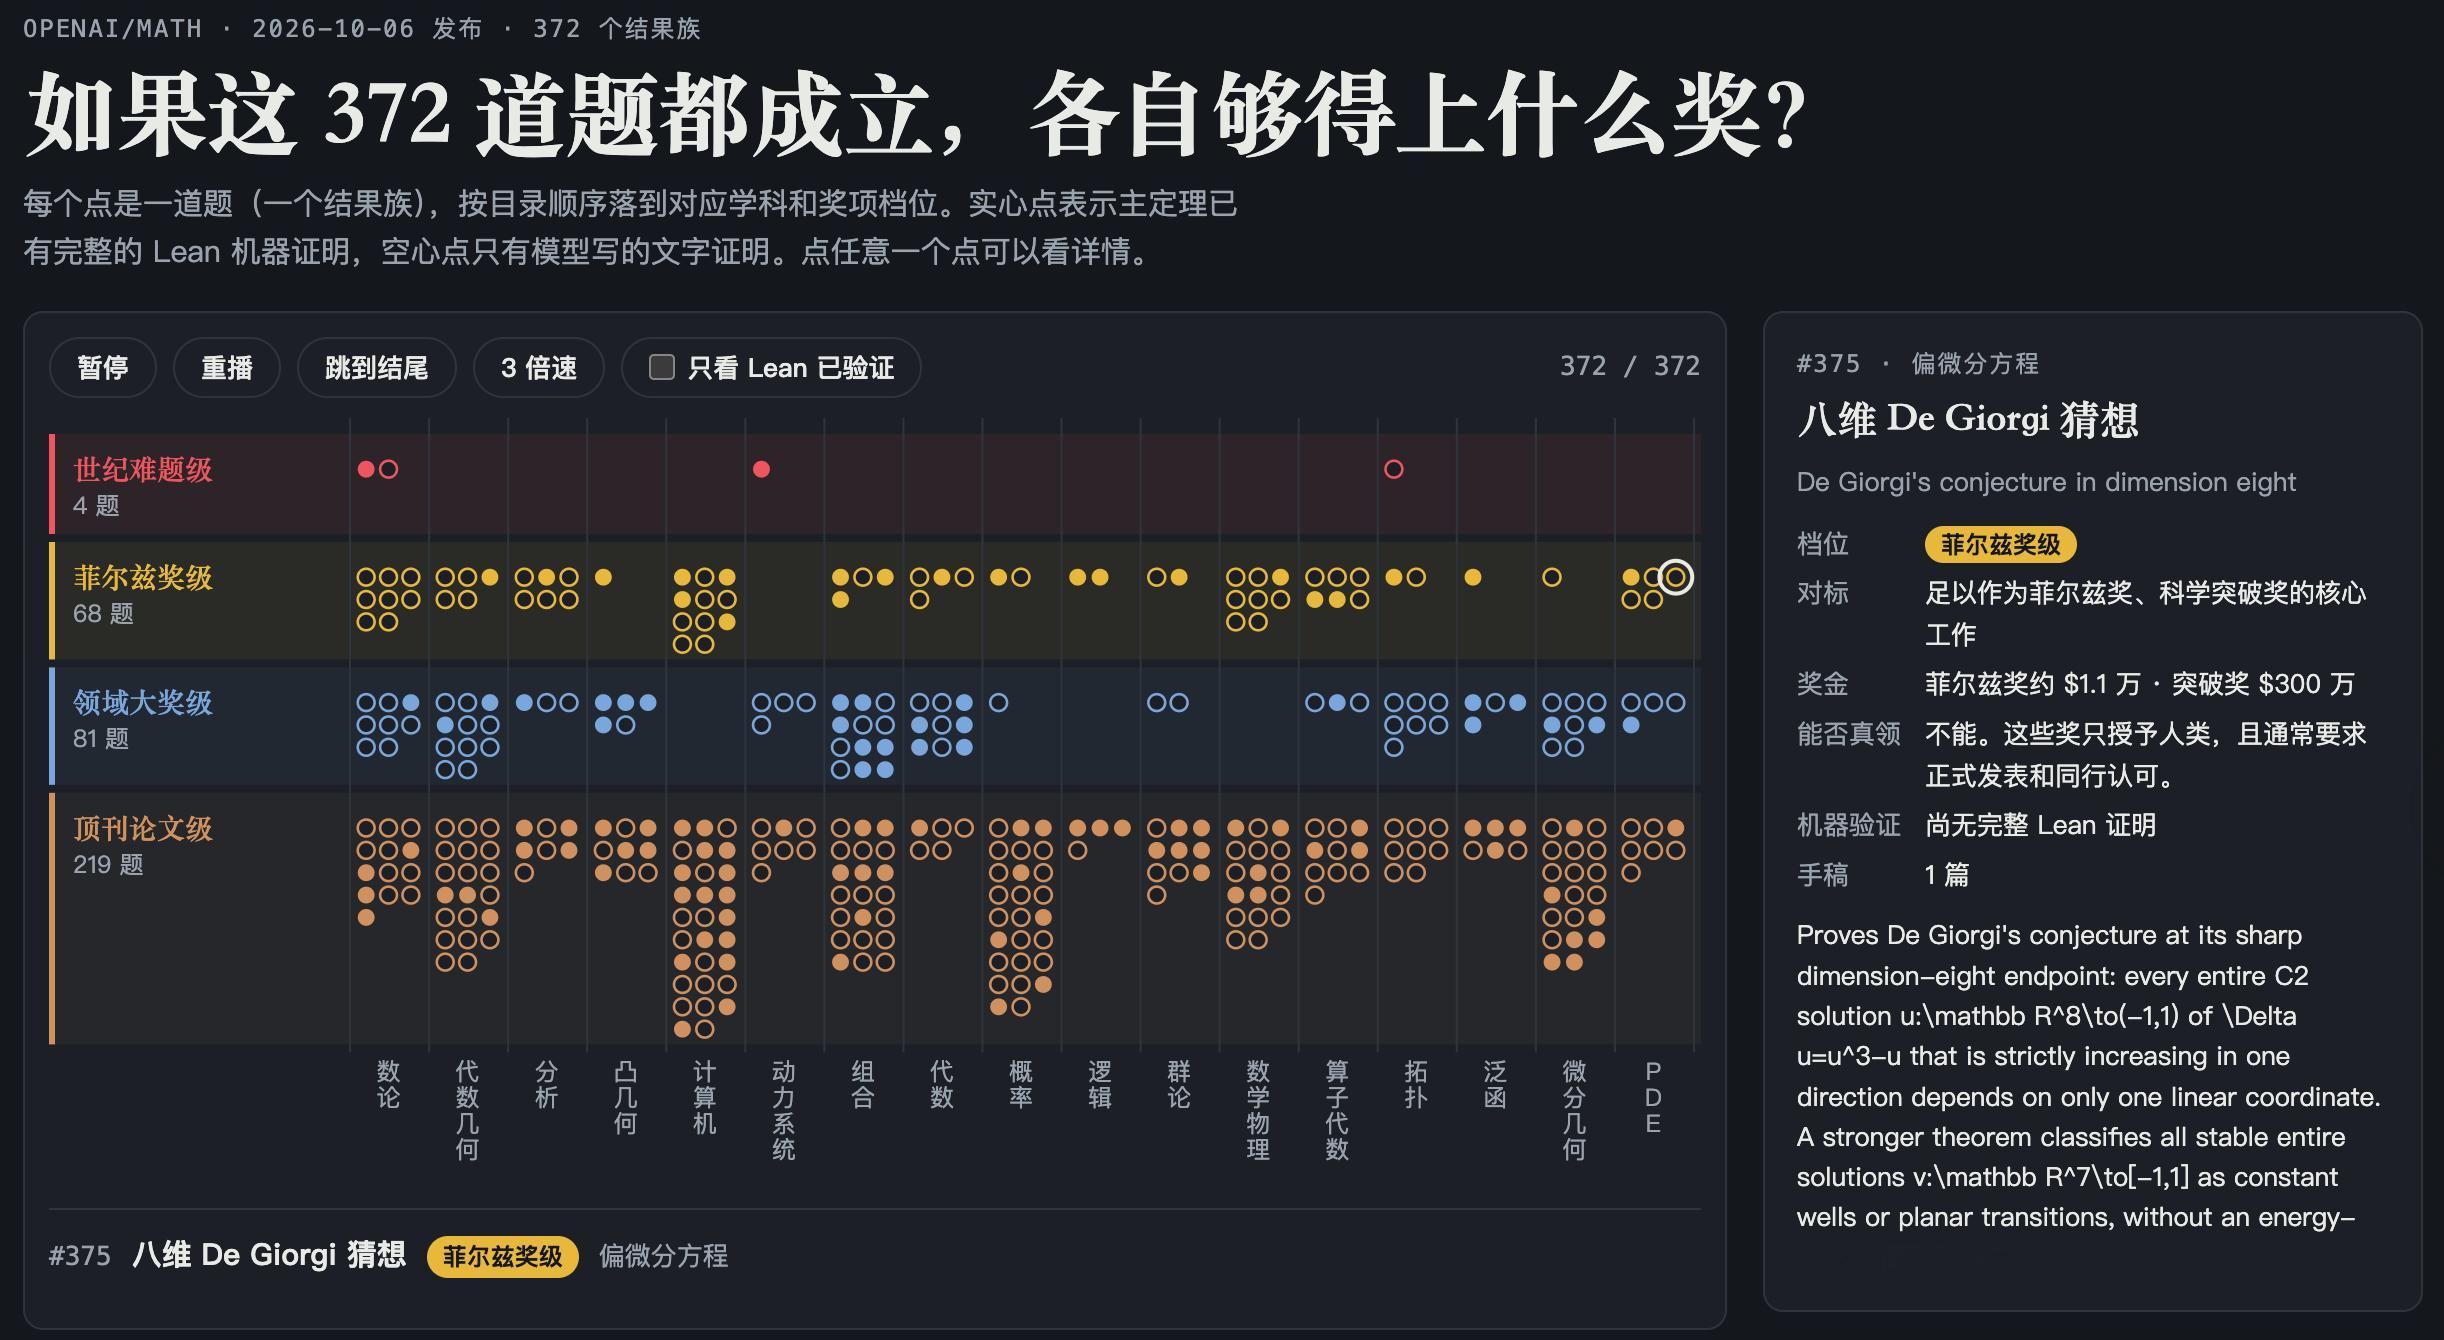Viewport: 2444px width, 1340px height.
Task: Change playback speed via 3 倍速
Action: pos(539,368)
